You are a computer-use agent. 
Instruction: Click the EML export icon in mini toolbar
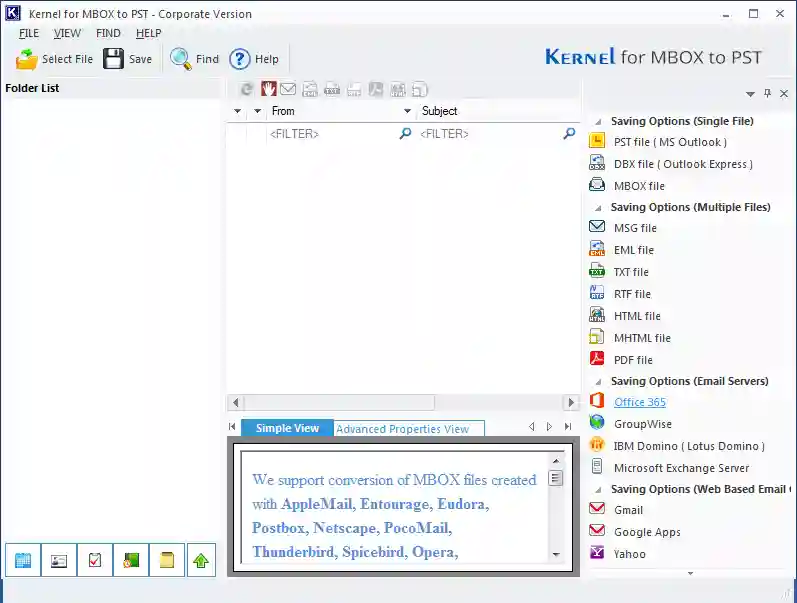click(310, 89)
